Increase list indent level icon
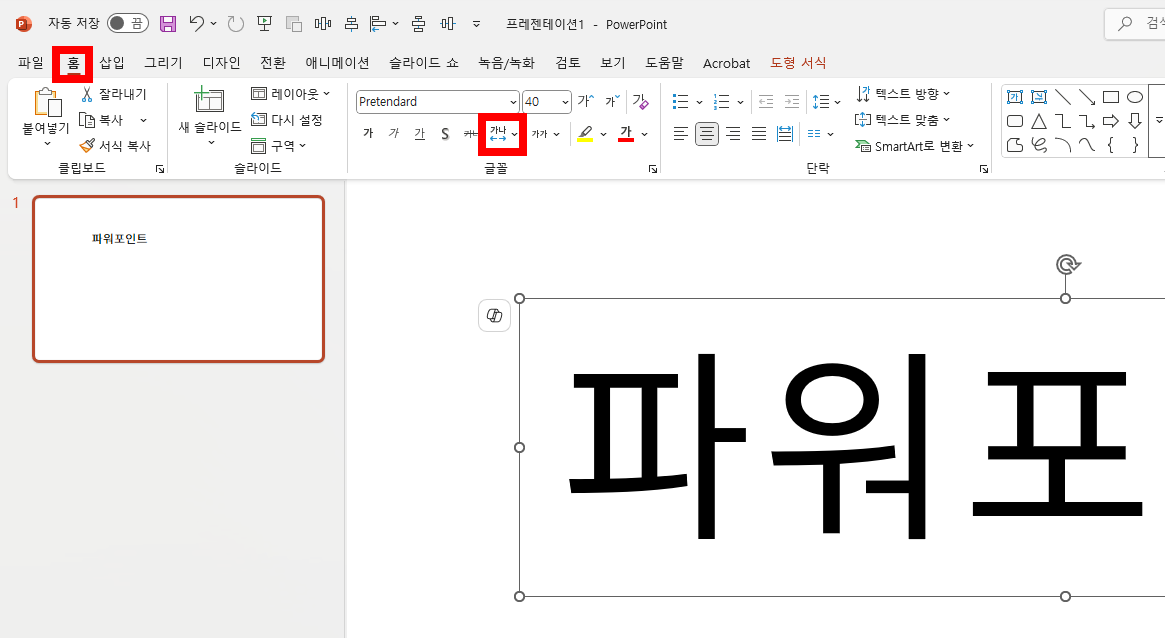 click(x=792, y=102)
